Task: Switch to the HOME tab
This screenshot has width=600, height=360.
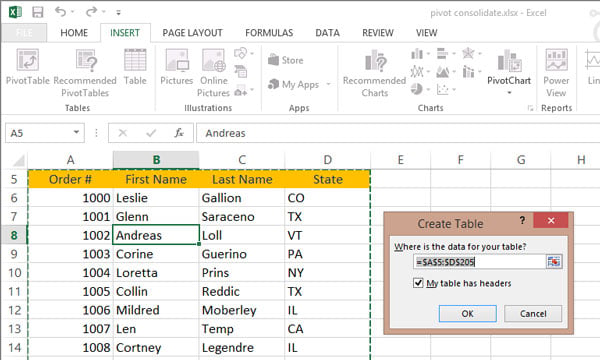Action: (74, 33)
